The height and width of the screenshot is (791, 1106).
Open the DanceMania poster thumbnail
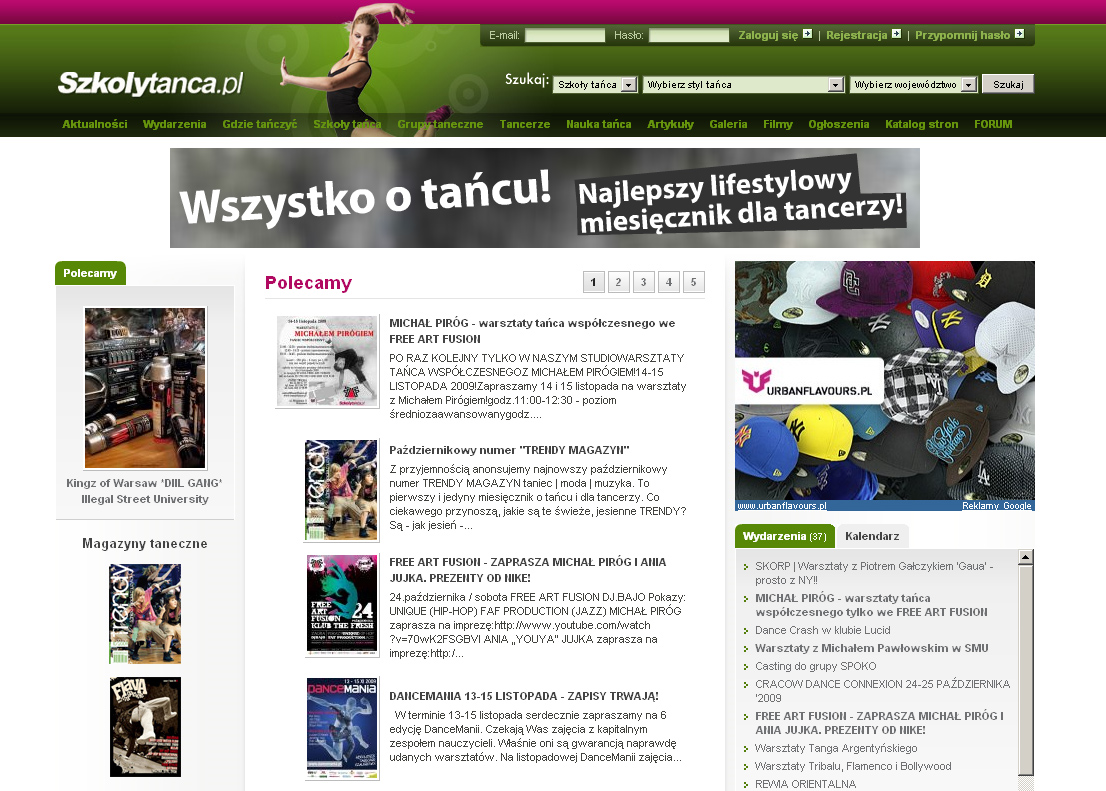click(342, 729)
